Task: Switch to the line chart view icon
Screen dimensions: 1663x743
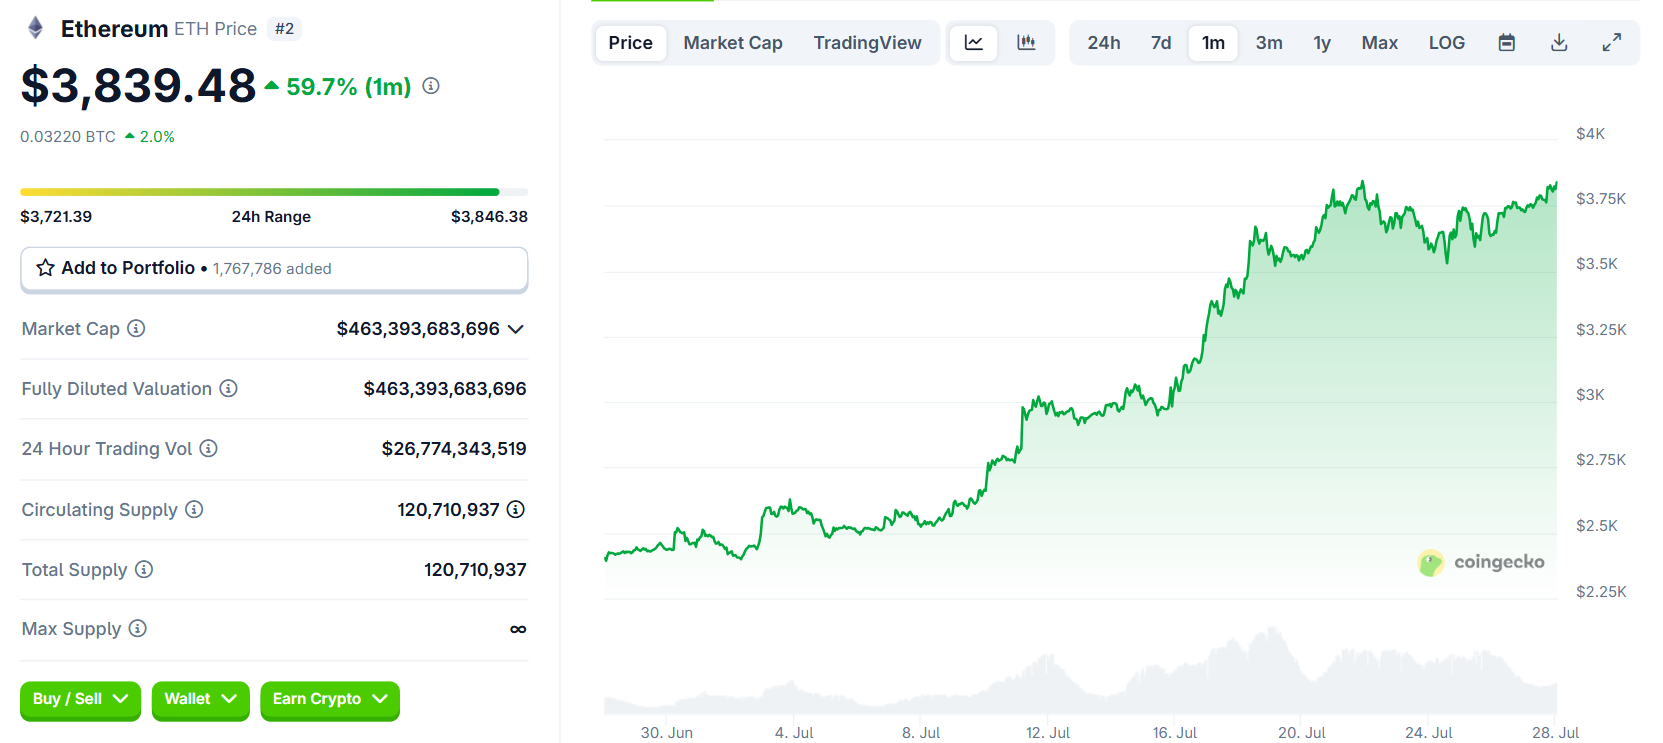Action: tap(973, 42)
